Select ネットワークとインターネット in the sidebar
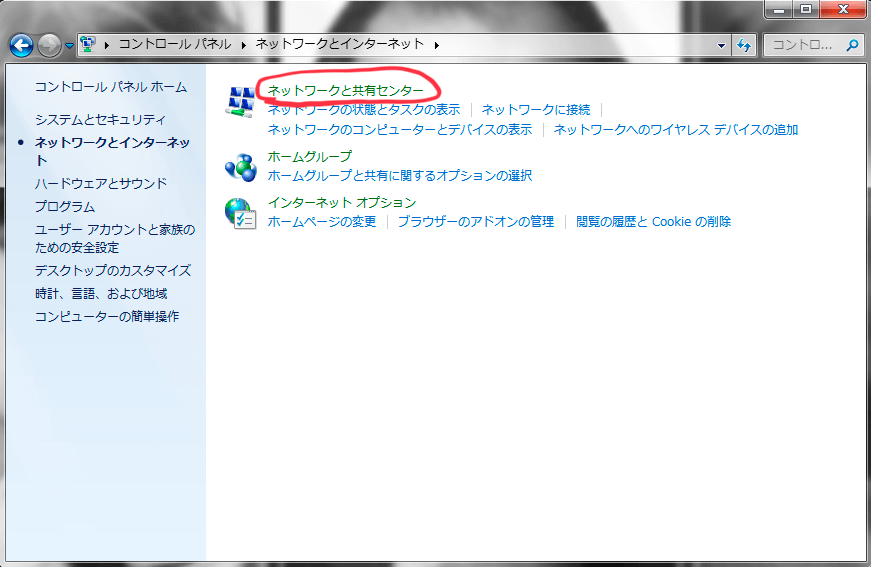 113,151
